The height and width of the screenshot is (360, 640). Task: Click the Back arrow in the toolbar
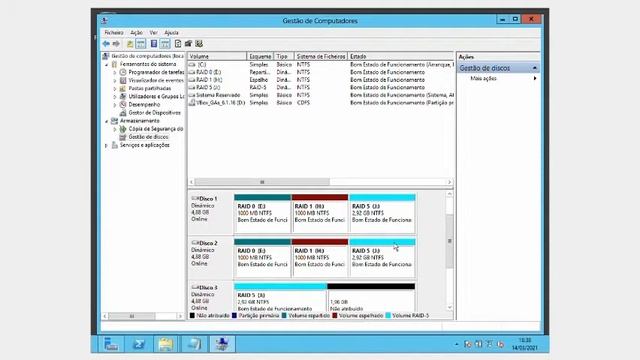[106, 44]
